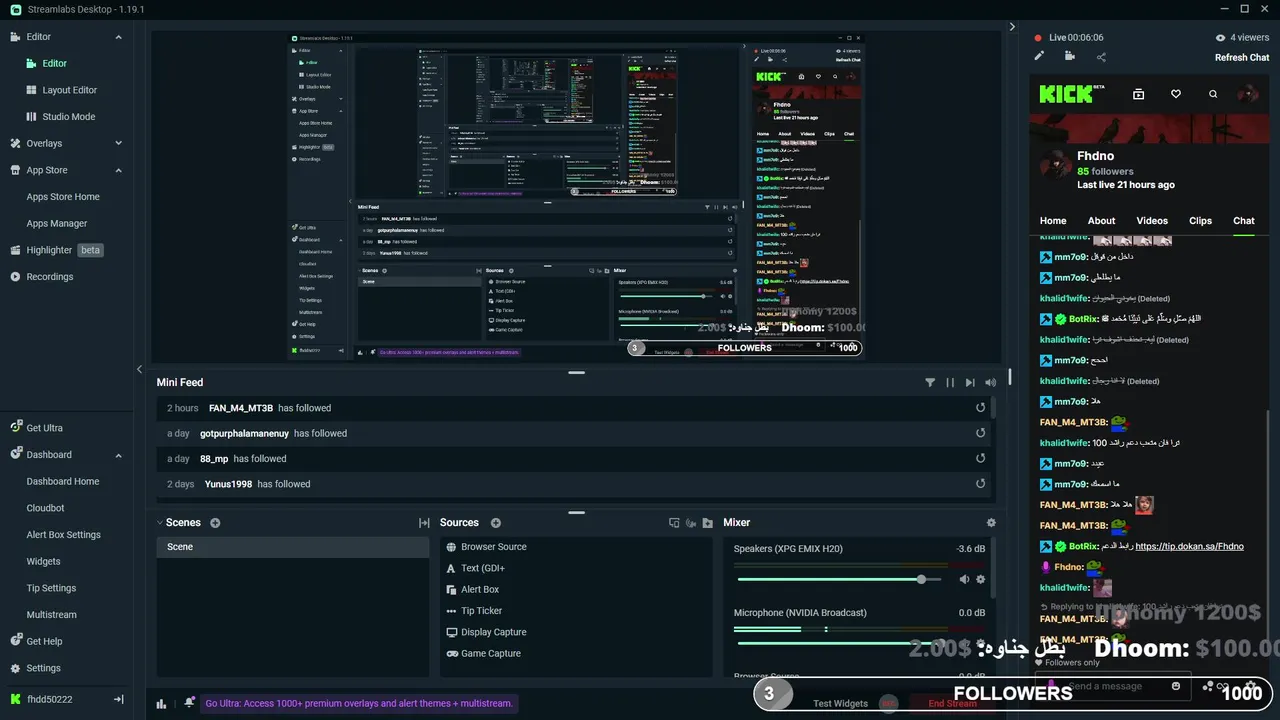Expand the Overlays section
This screenshot has height=720, width=1280.
coord(118,143)
